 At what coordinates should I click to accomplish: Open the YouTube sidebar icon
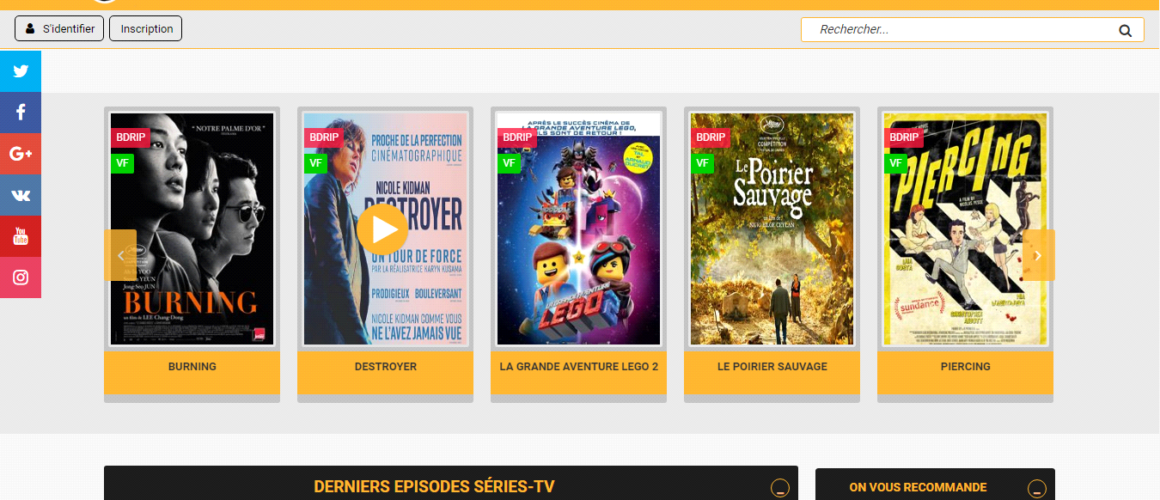tap(20, 237)
